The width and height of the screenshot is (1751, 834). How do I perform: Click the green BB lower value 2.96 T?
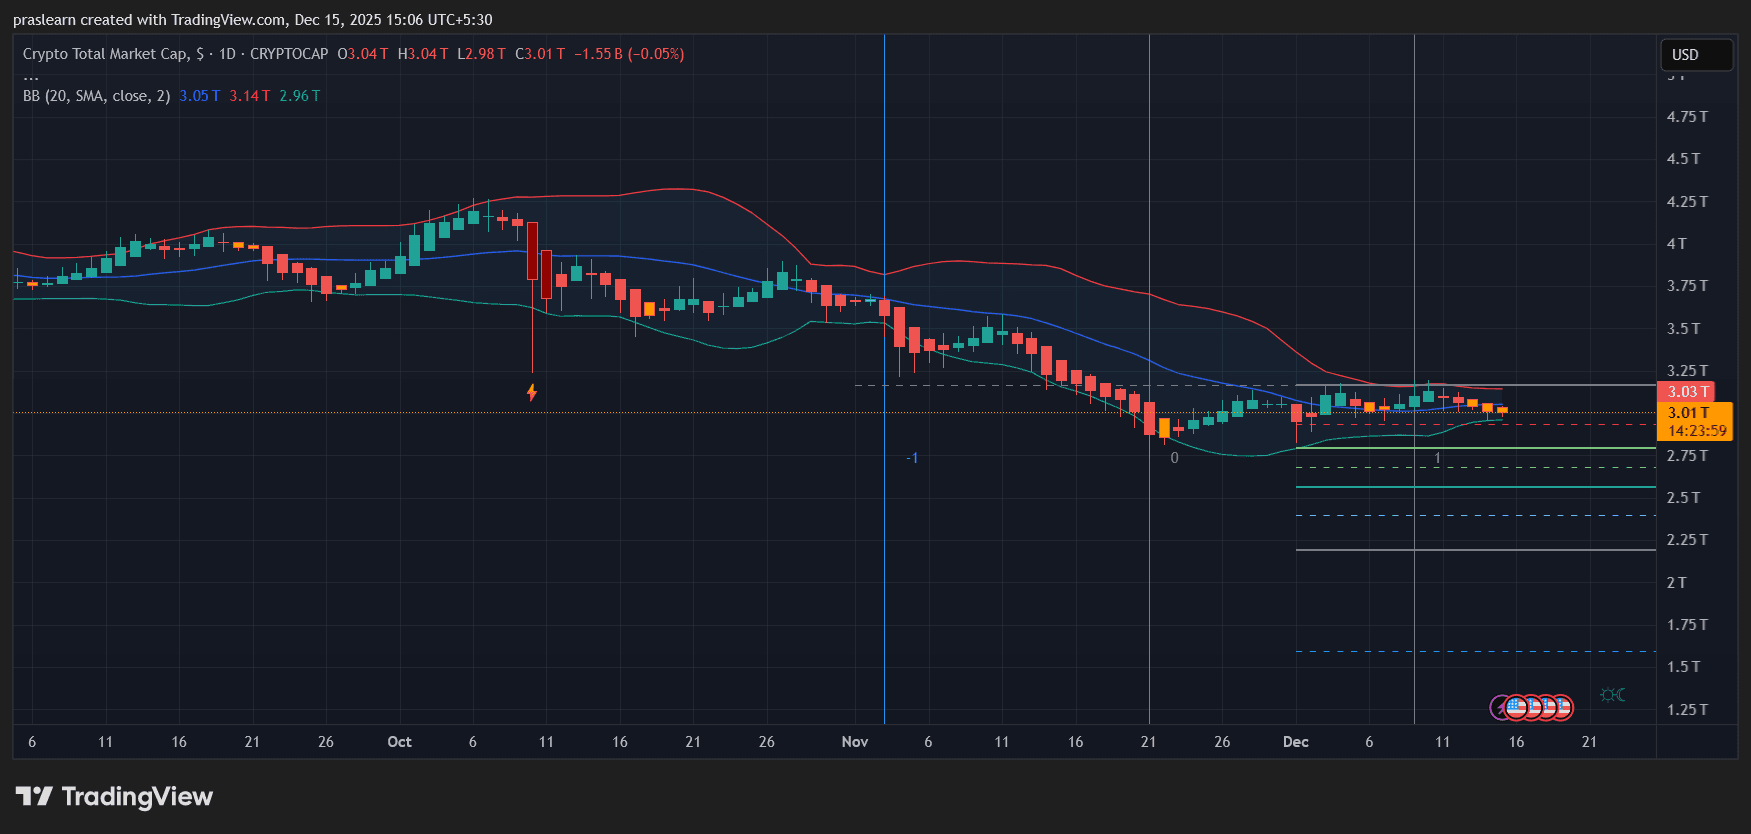(299, 96)
